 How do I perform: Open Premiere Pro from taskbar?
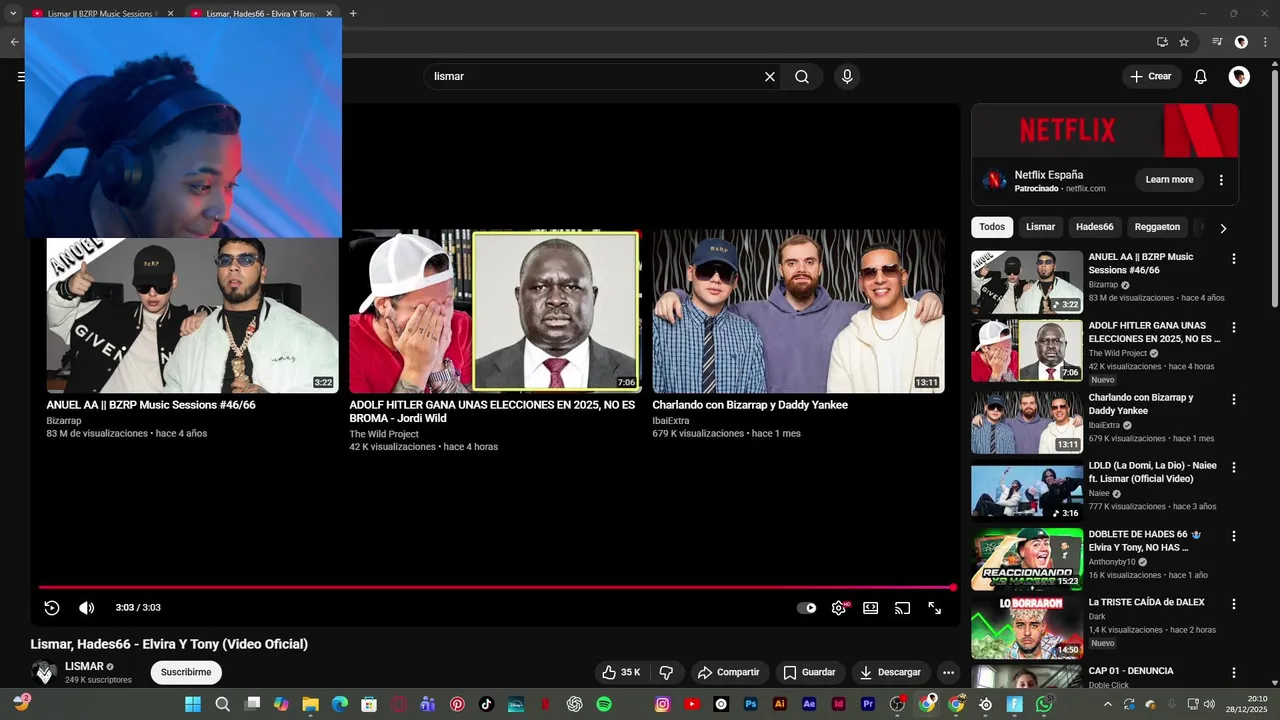[x=868, y=704]
